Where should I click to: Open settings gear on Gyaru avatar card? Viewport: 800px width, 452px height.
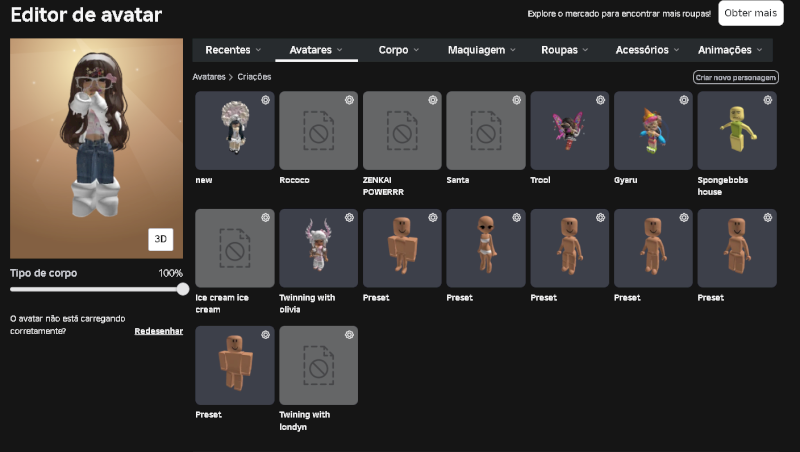(x=684, y=100)
